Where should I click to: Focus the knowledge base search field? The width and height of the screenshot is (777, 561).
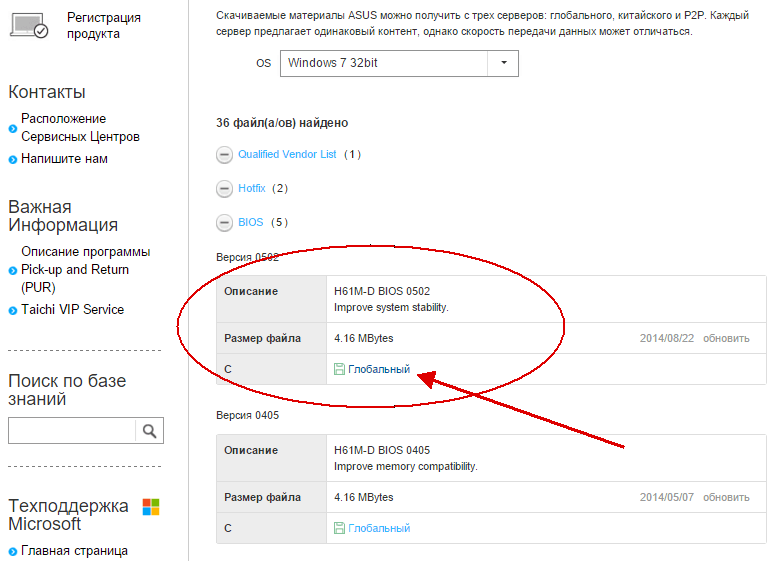tap(72, 430)
